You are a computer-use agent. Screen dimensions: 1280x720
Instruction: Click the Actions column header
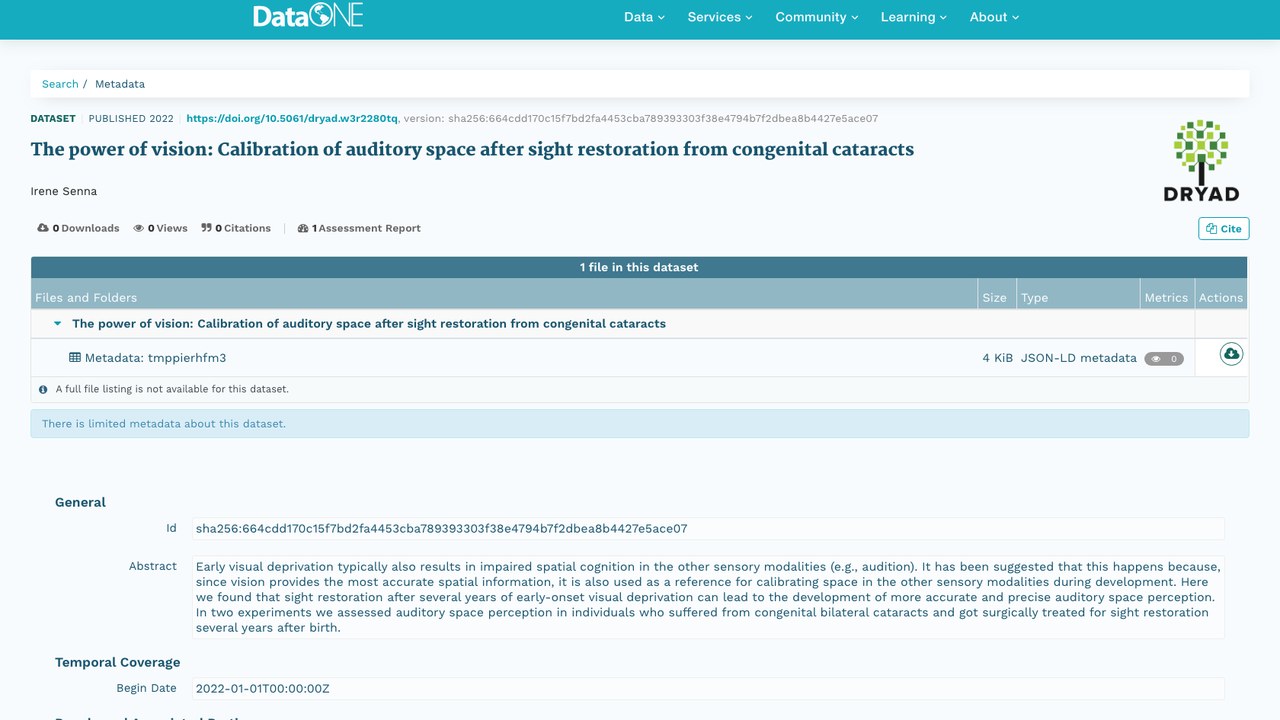pyautogui.click(x=1221, y=297)
